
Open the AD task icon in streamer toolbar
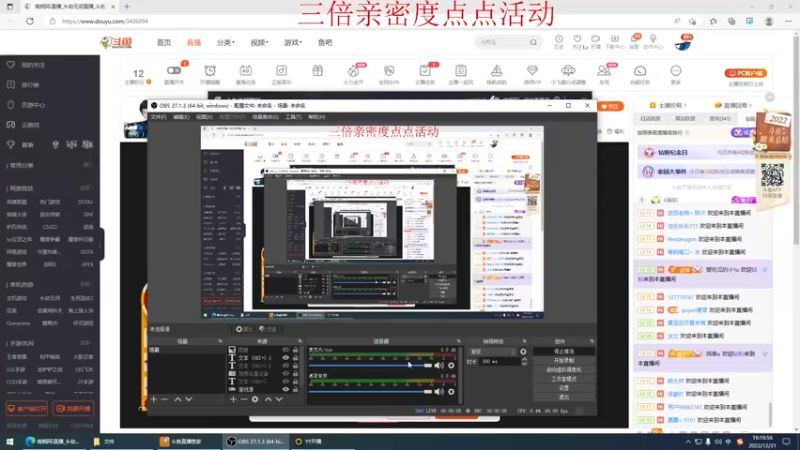pos(245,70)
